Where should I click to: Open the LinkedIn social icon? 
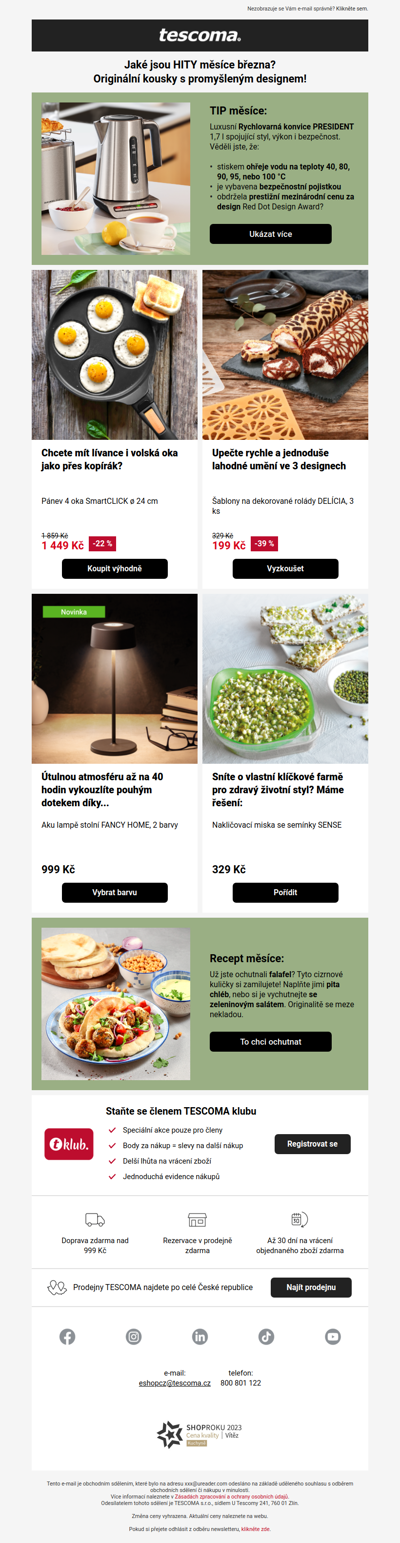pos(200,1336)
